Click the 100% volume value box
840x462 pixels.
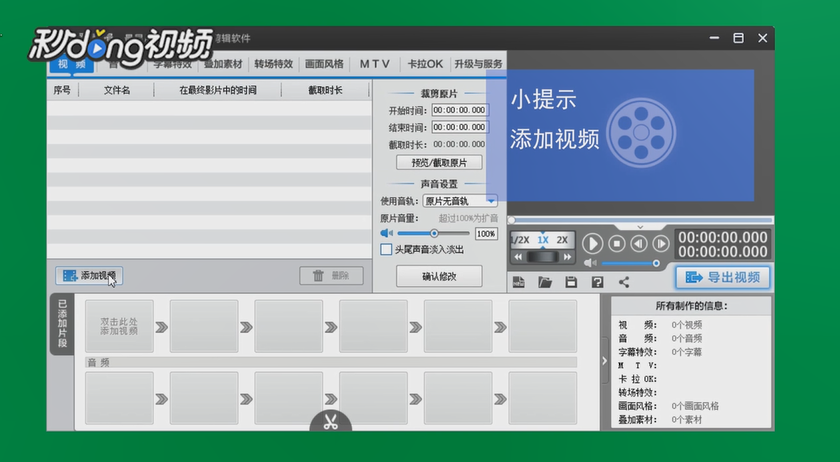[x=486, y=234]
